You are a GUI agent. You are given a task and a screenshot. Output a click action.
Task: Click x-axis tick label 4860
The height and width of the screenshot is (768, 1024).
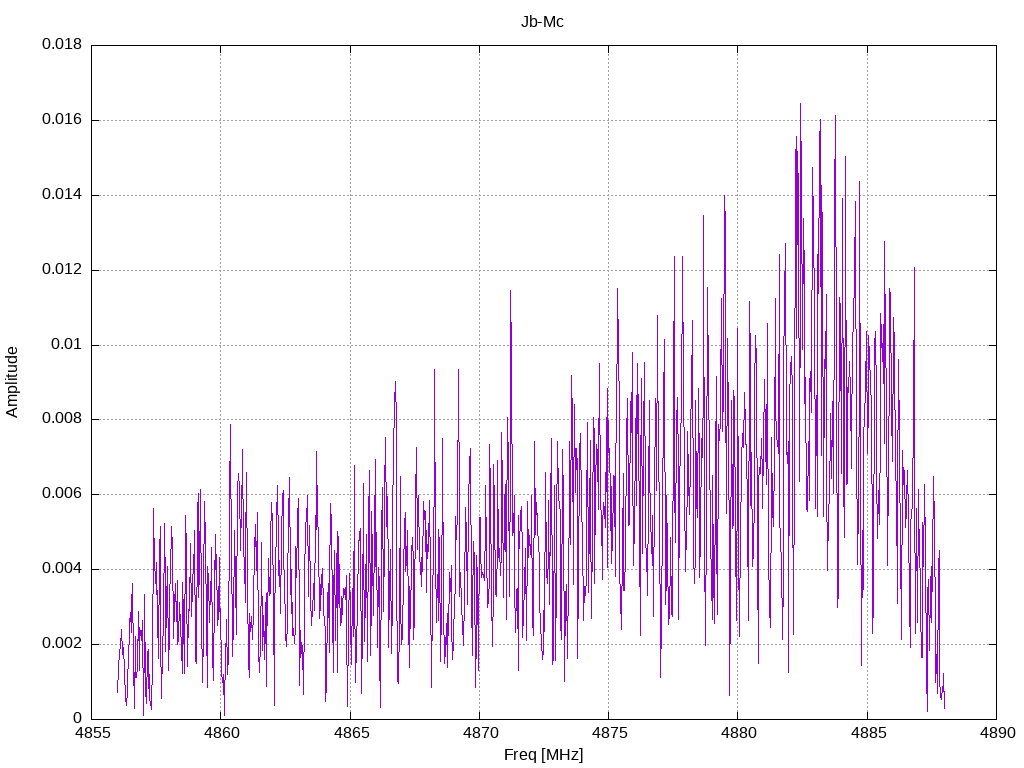(x=221, y=733)
